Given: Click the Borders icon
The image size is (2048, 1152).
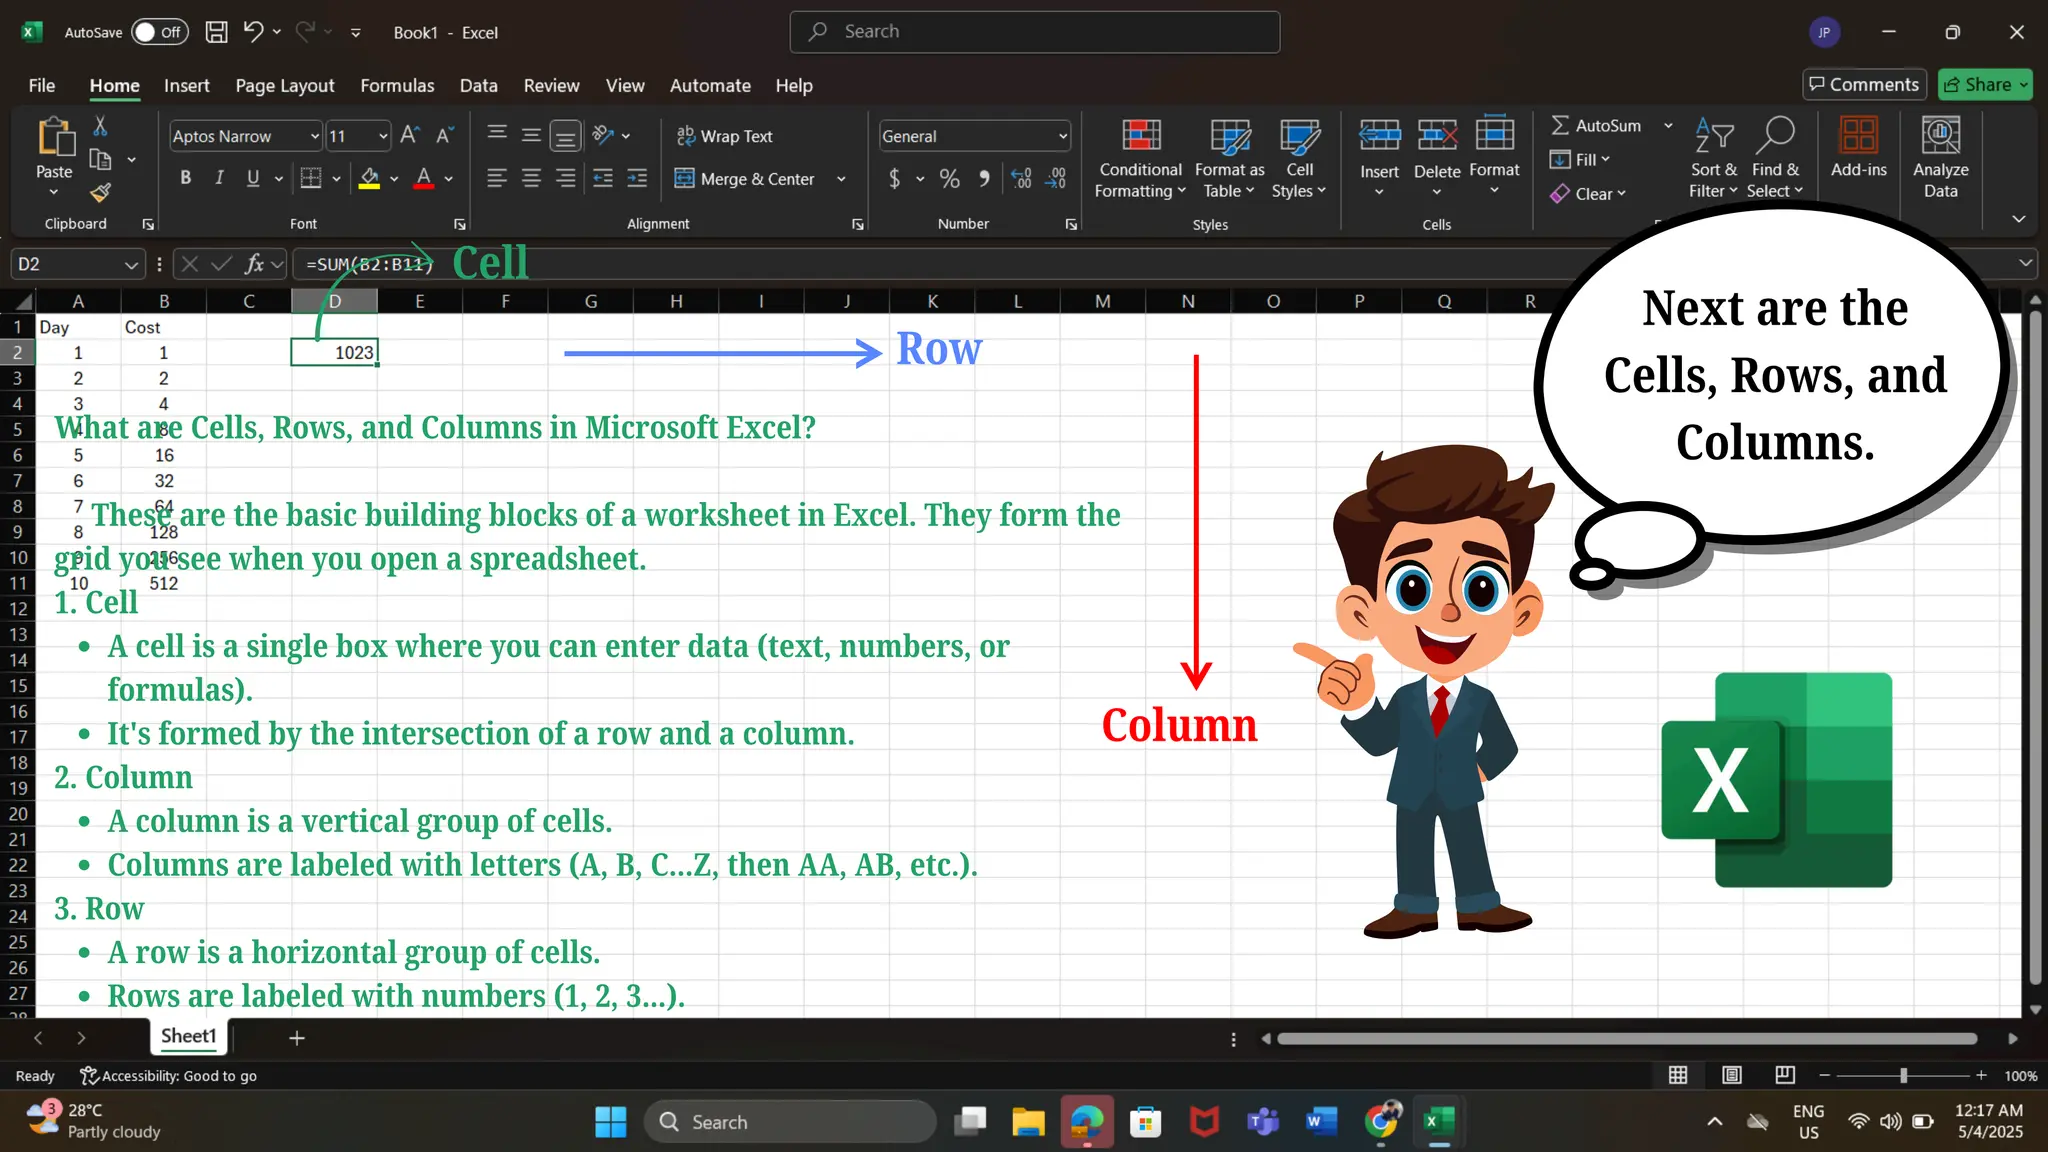Looking at the screenshot, I should 311,179.
